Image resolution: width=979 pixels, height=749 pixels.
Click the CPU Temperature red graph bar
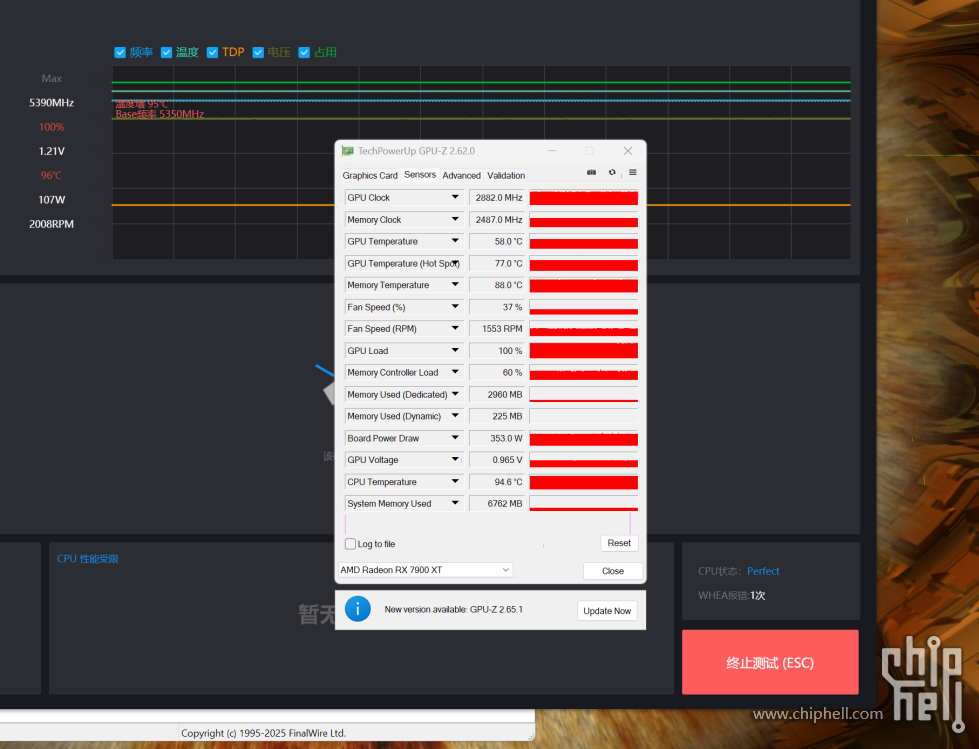coord(584,482)
